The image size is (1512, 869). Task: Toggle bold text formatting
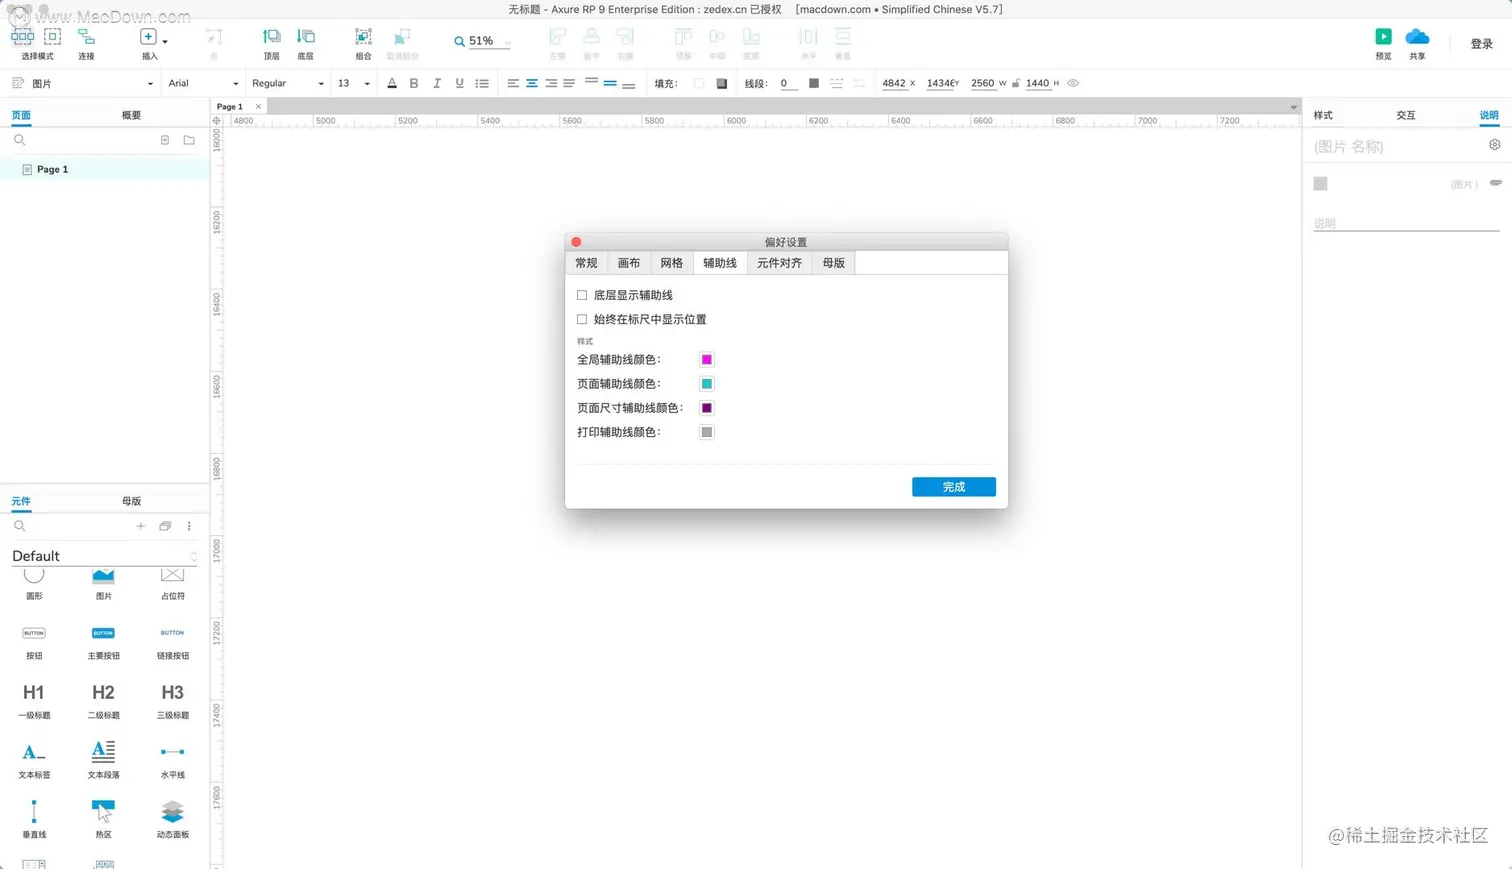point(413,83)
